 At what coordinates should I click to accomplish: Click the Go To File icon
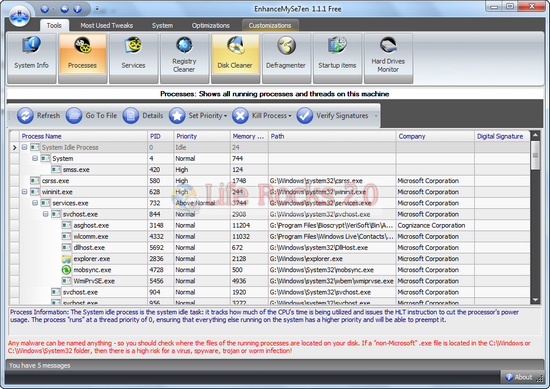pyautogui.click(x=74, y=115)
